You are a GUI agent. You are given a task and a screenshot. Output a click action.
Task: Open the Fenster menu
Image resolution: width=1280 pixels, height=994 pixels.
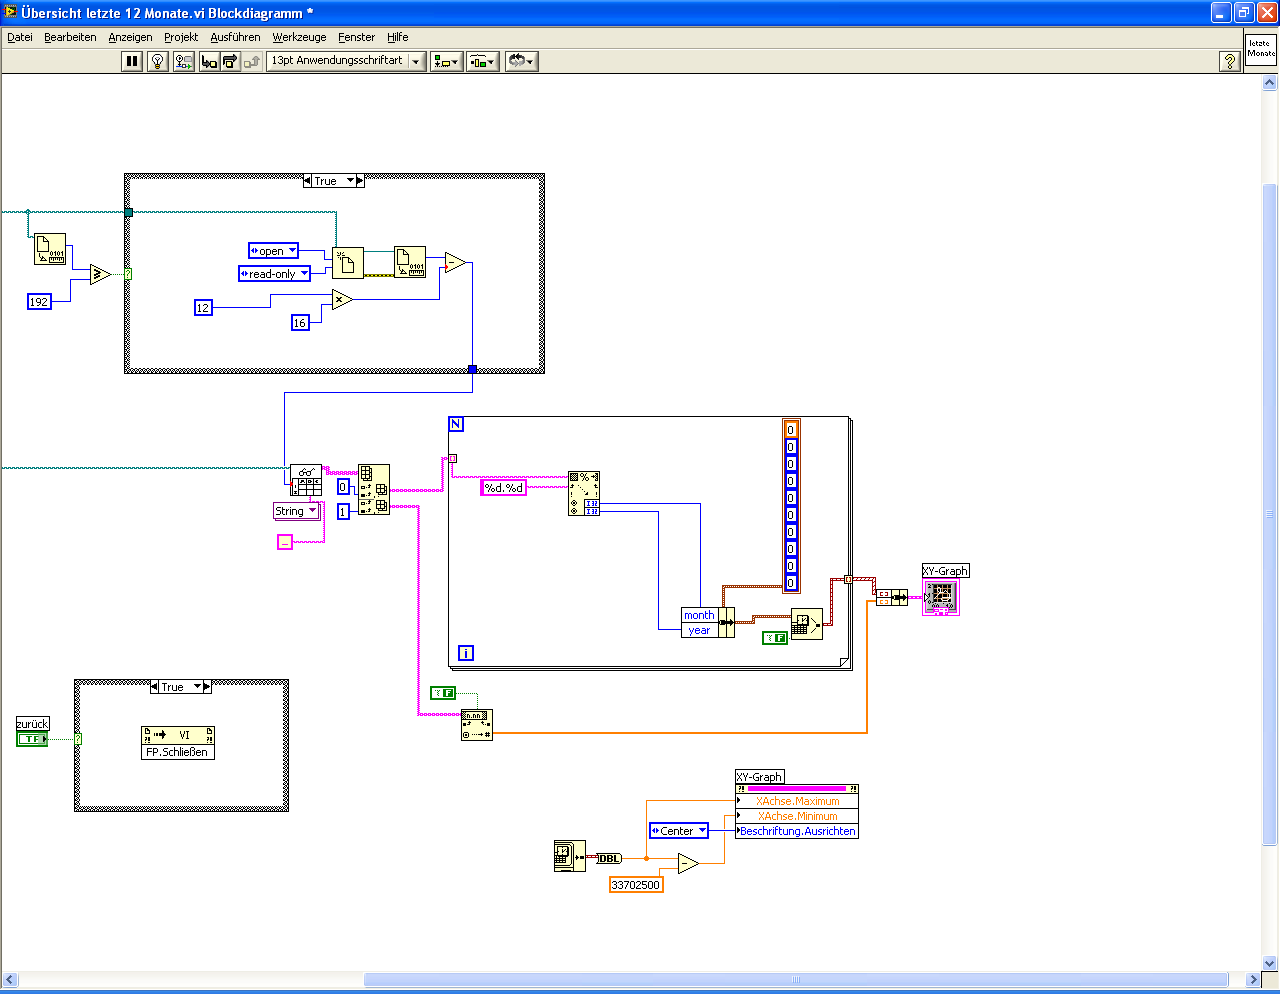(356, 37)
